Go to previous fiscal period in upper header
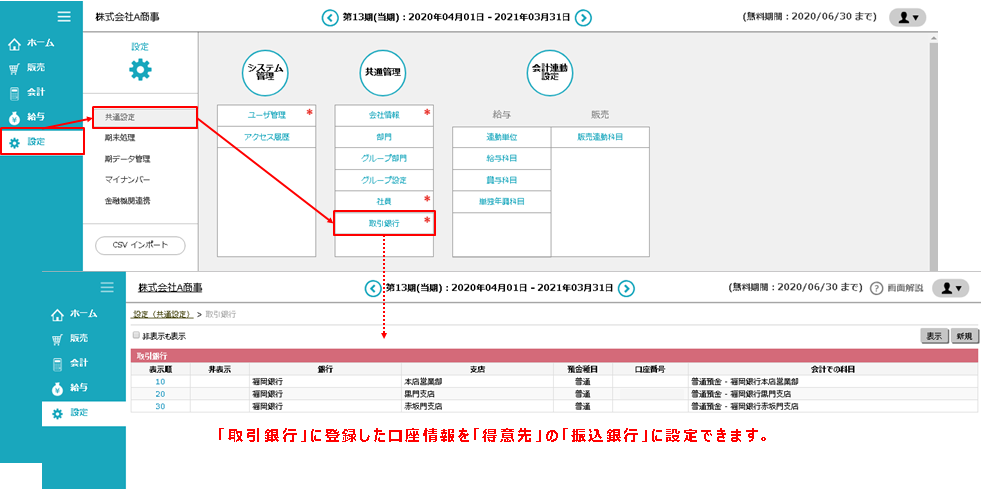The image size is (981, 489). tap(329, 17)
